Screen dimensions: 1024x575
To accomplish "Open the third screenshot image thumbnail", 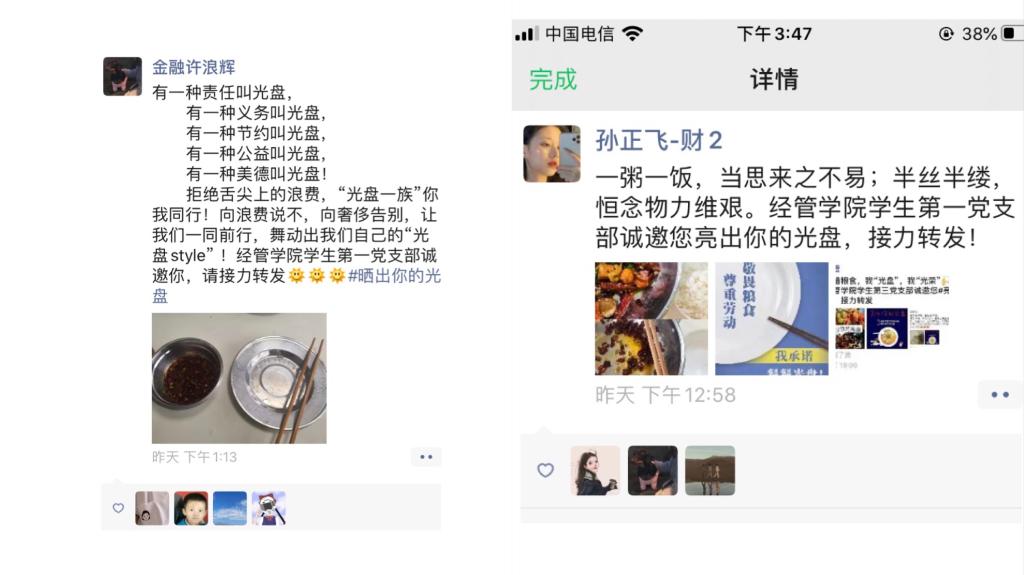I will point(892,318).
